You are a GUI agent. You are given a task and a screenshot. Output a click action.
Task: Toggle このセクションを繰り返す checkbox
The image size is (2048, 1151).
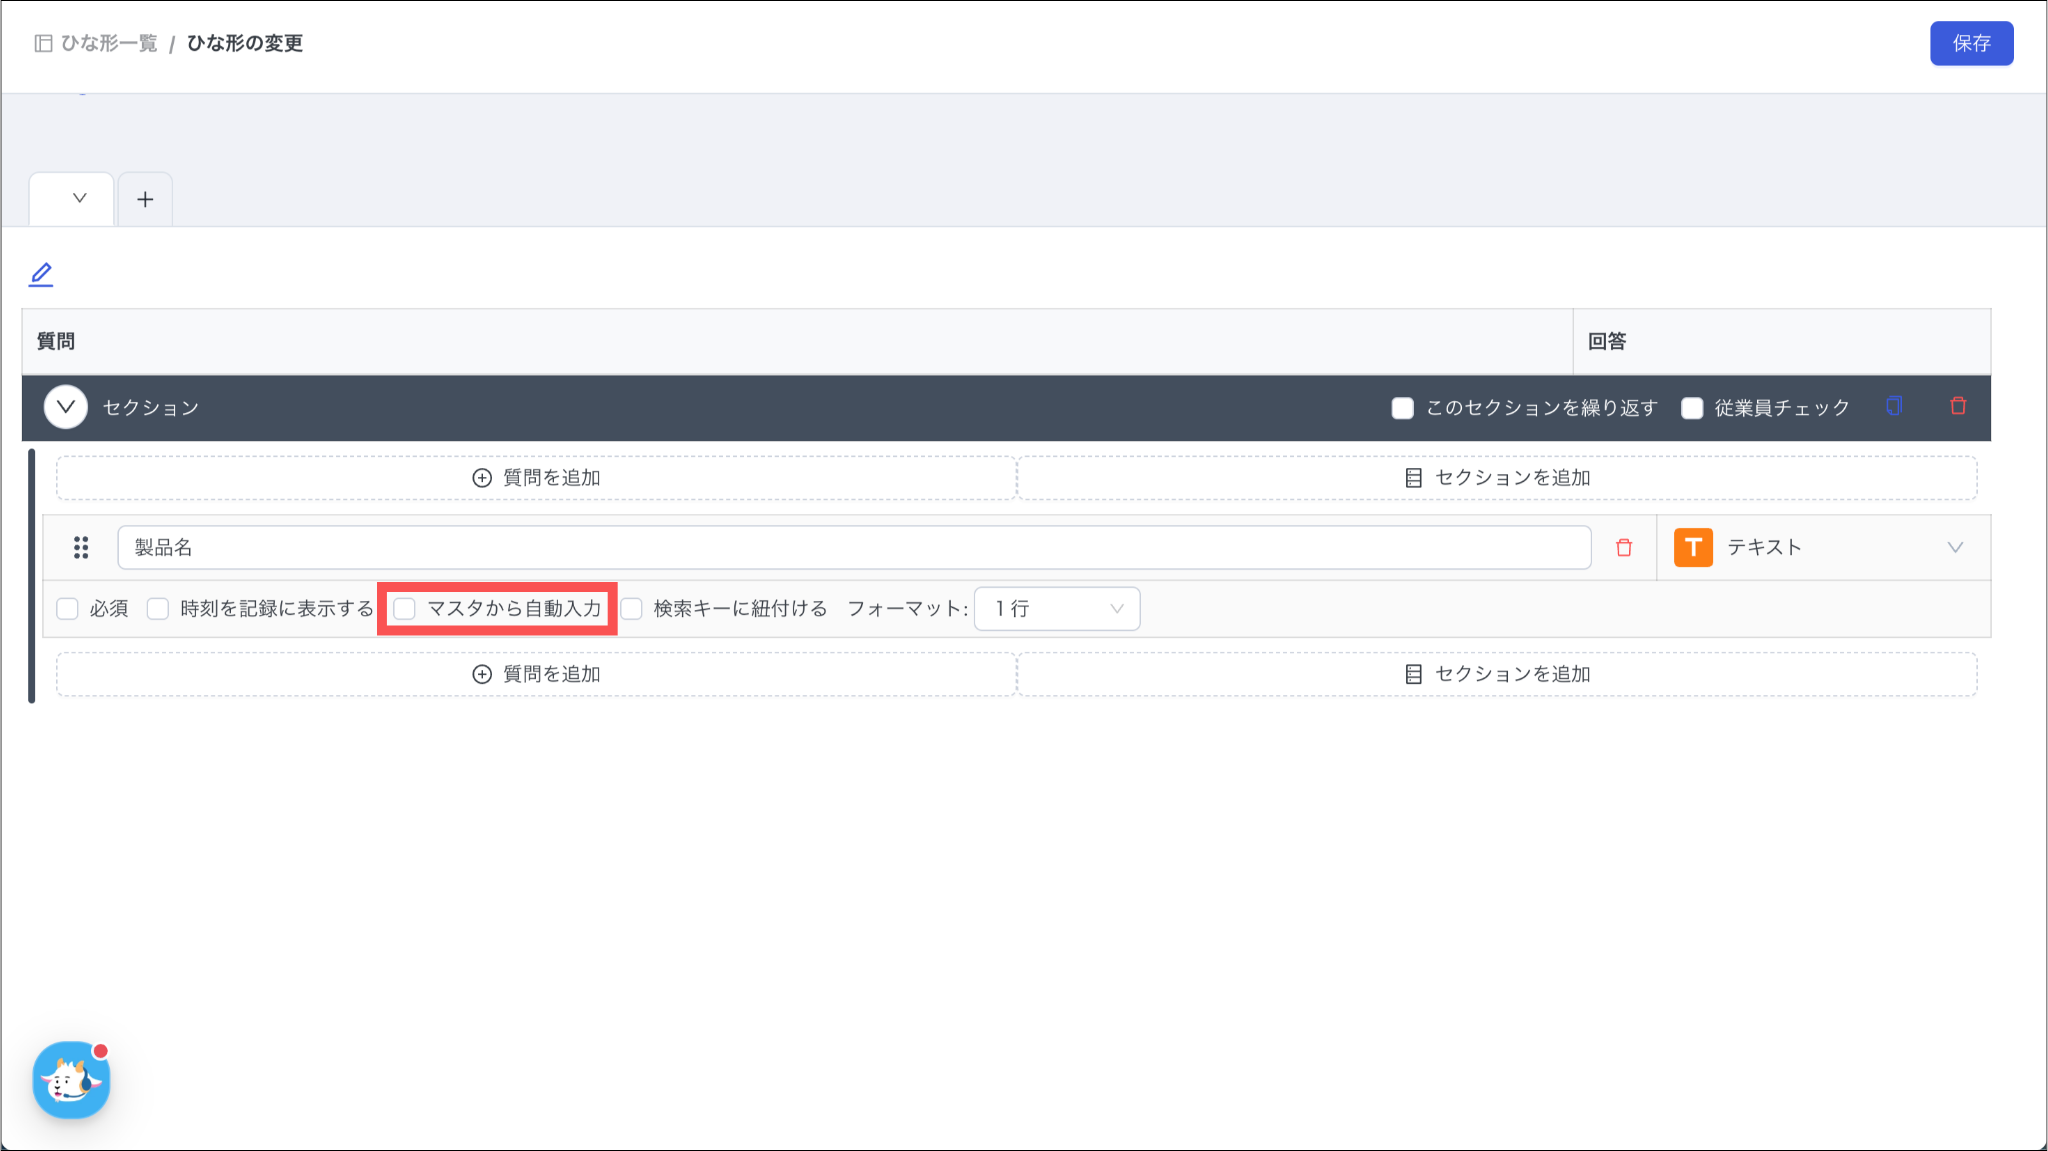pos(1403,408)
